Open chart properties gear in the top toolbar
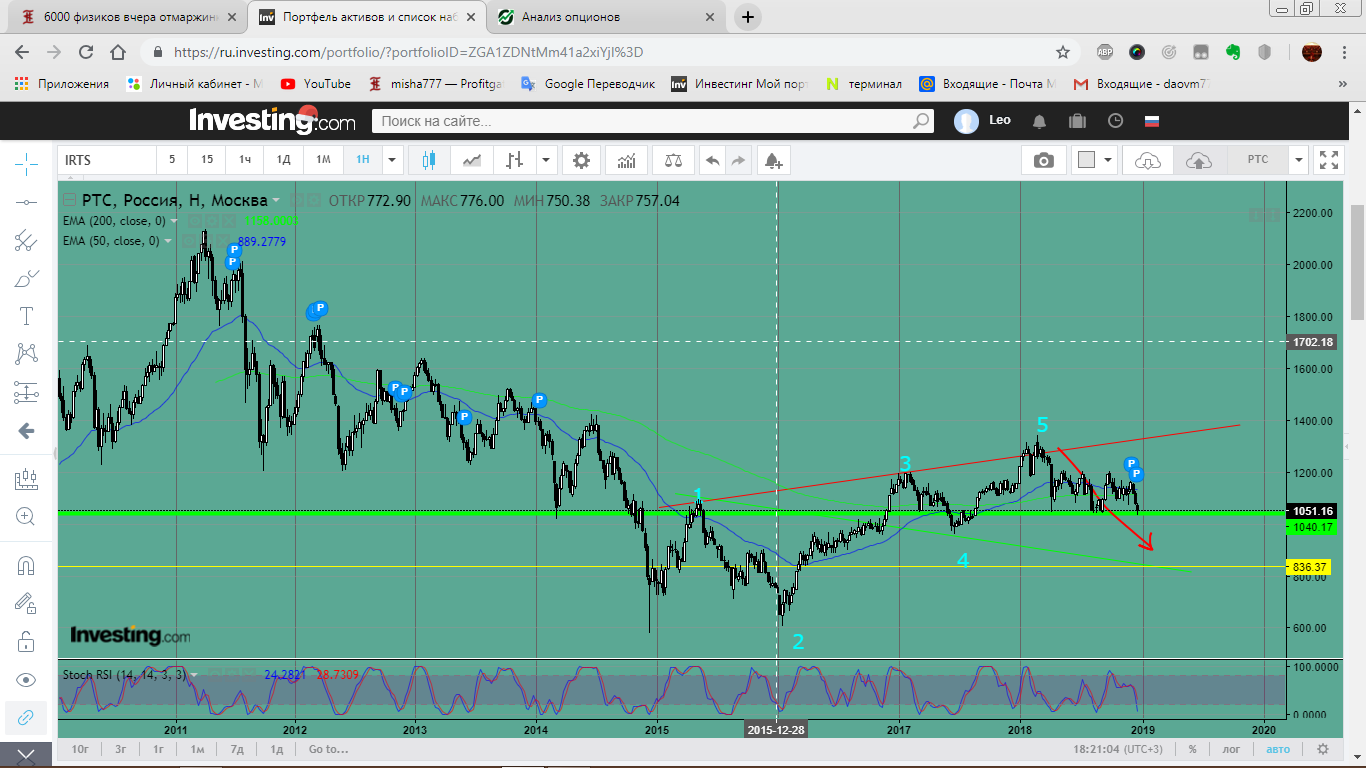Image resolution: width=1366 pixels, height=768 pixels. click(x=581, y=160)
